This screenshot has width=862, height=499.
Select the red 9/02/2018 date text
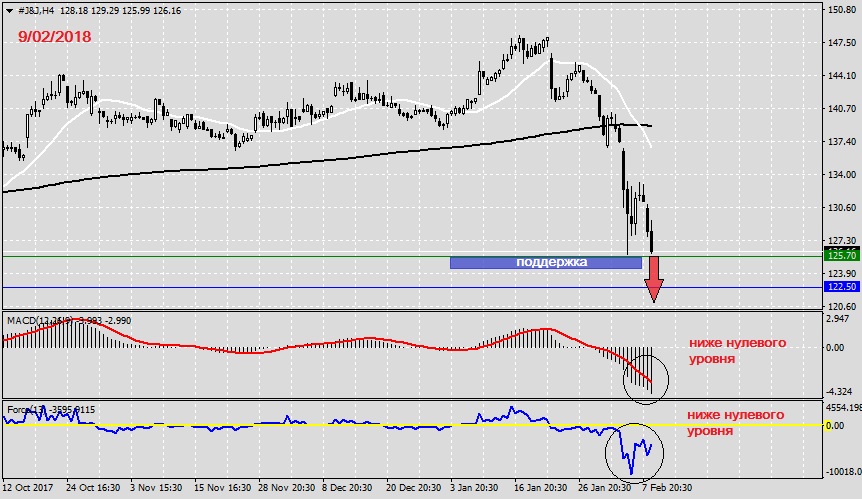[52, 36]
